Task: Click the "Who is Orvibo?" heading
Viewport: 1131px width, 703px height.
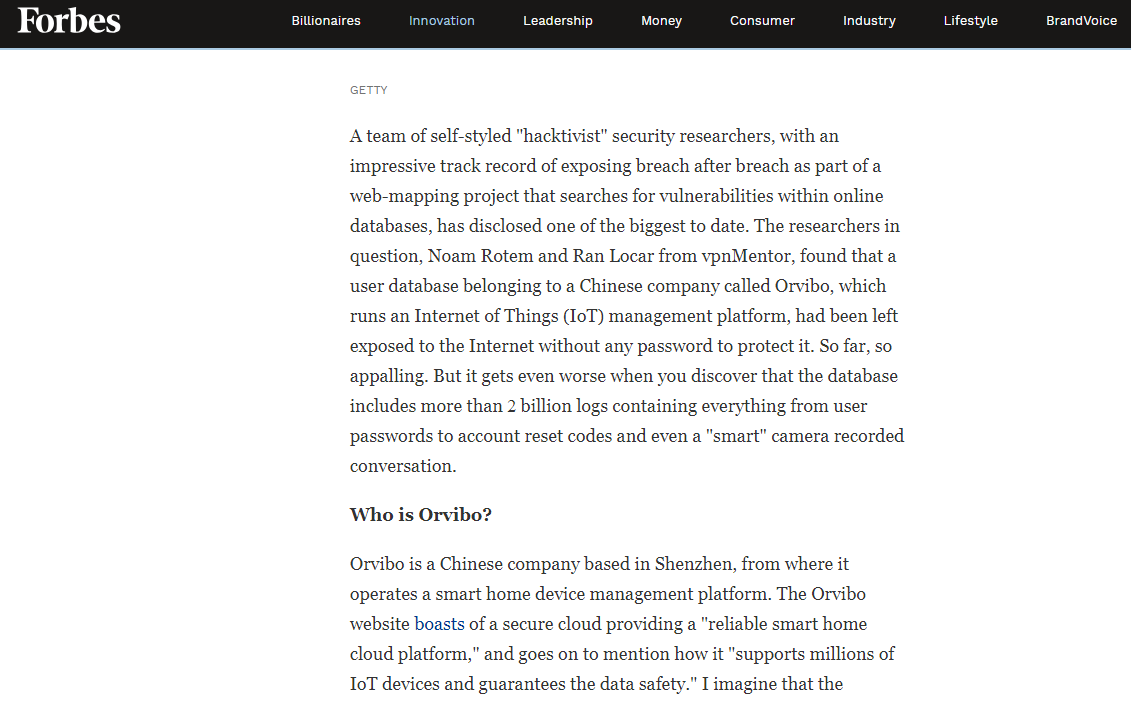Action: (421, 515)
